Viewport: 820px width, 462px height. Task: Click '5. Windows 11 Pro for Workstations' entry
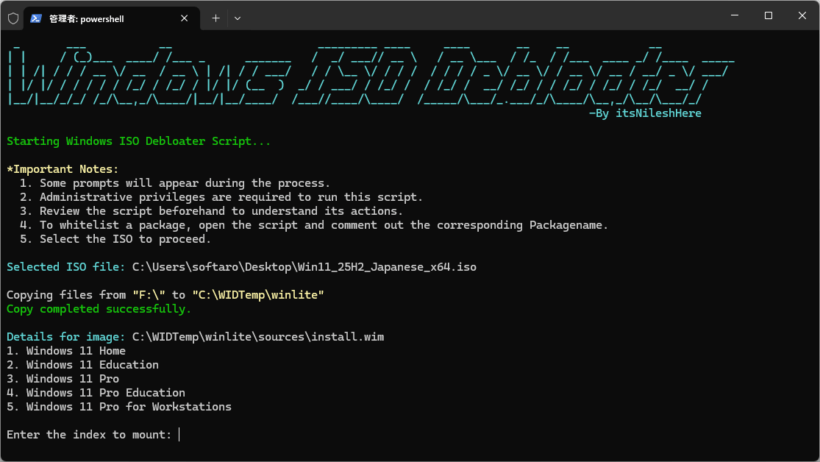coord(119,407)
